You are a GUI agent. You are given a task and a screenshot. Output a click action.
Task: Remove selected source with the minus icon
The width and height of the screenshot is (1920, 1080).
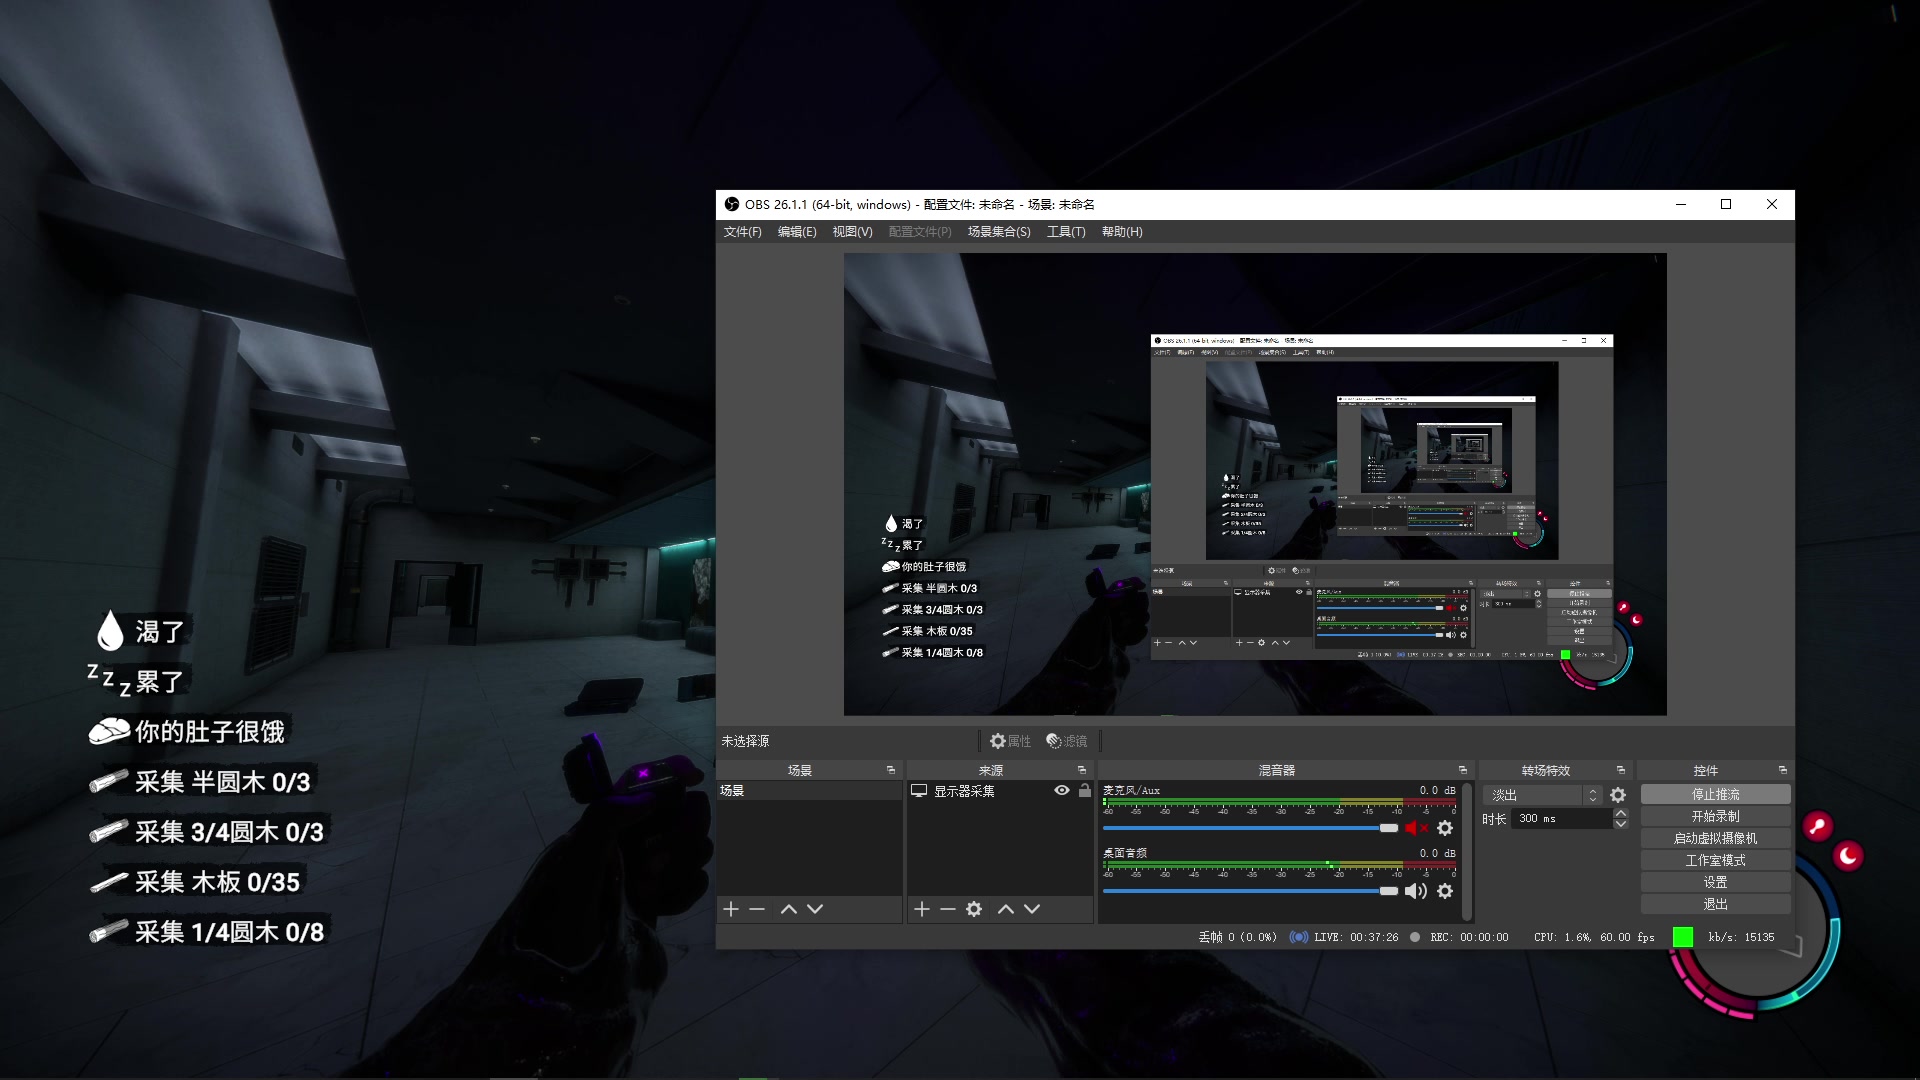point(948,909)
